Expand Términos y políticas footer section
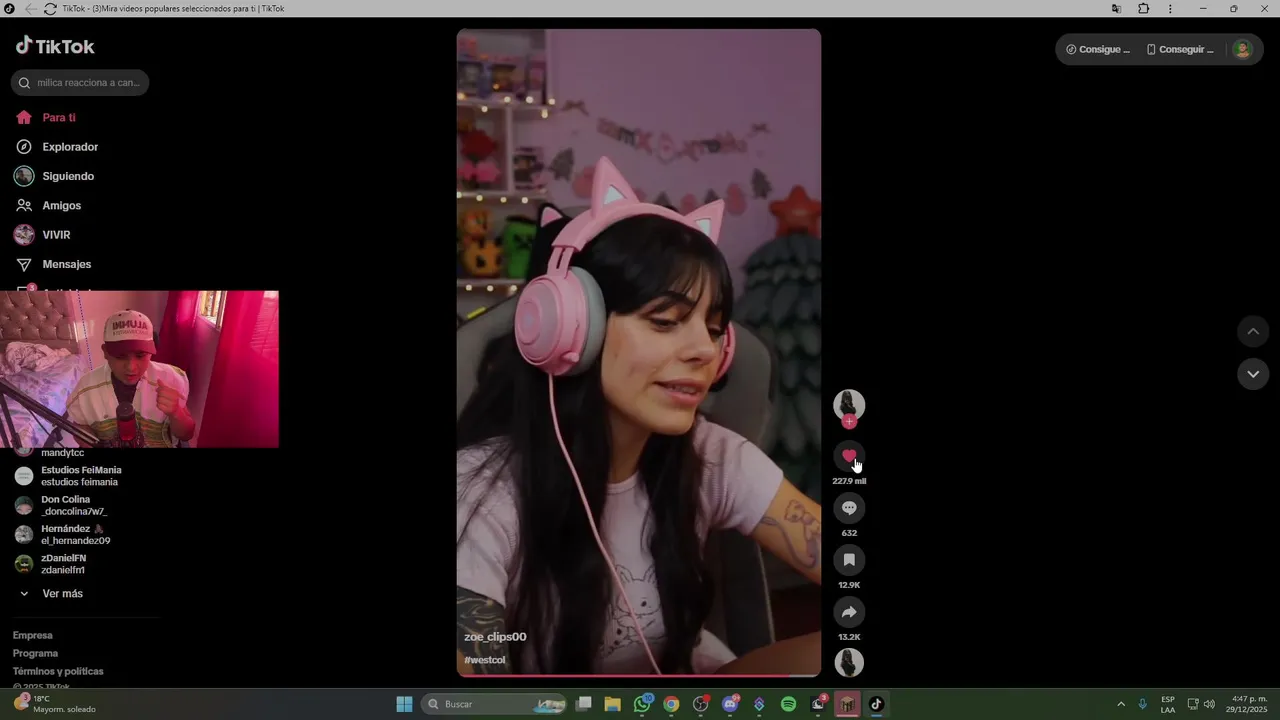Viewport: 1280px width, 720px height. [x=58, y=671]
